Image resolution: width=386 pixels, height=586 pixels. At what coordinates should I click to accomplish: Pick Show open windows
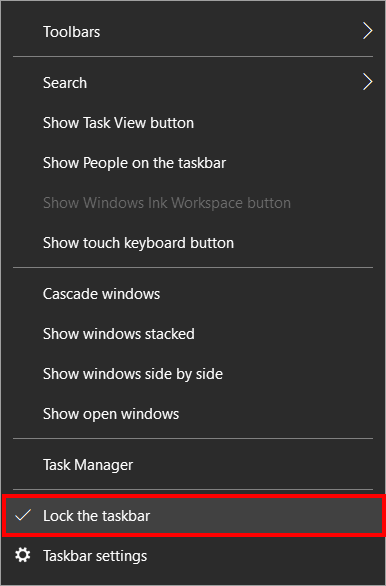click(x=111, y=414)
